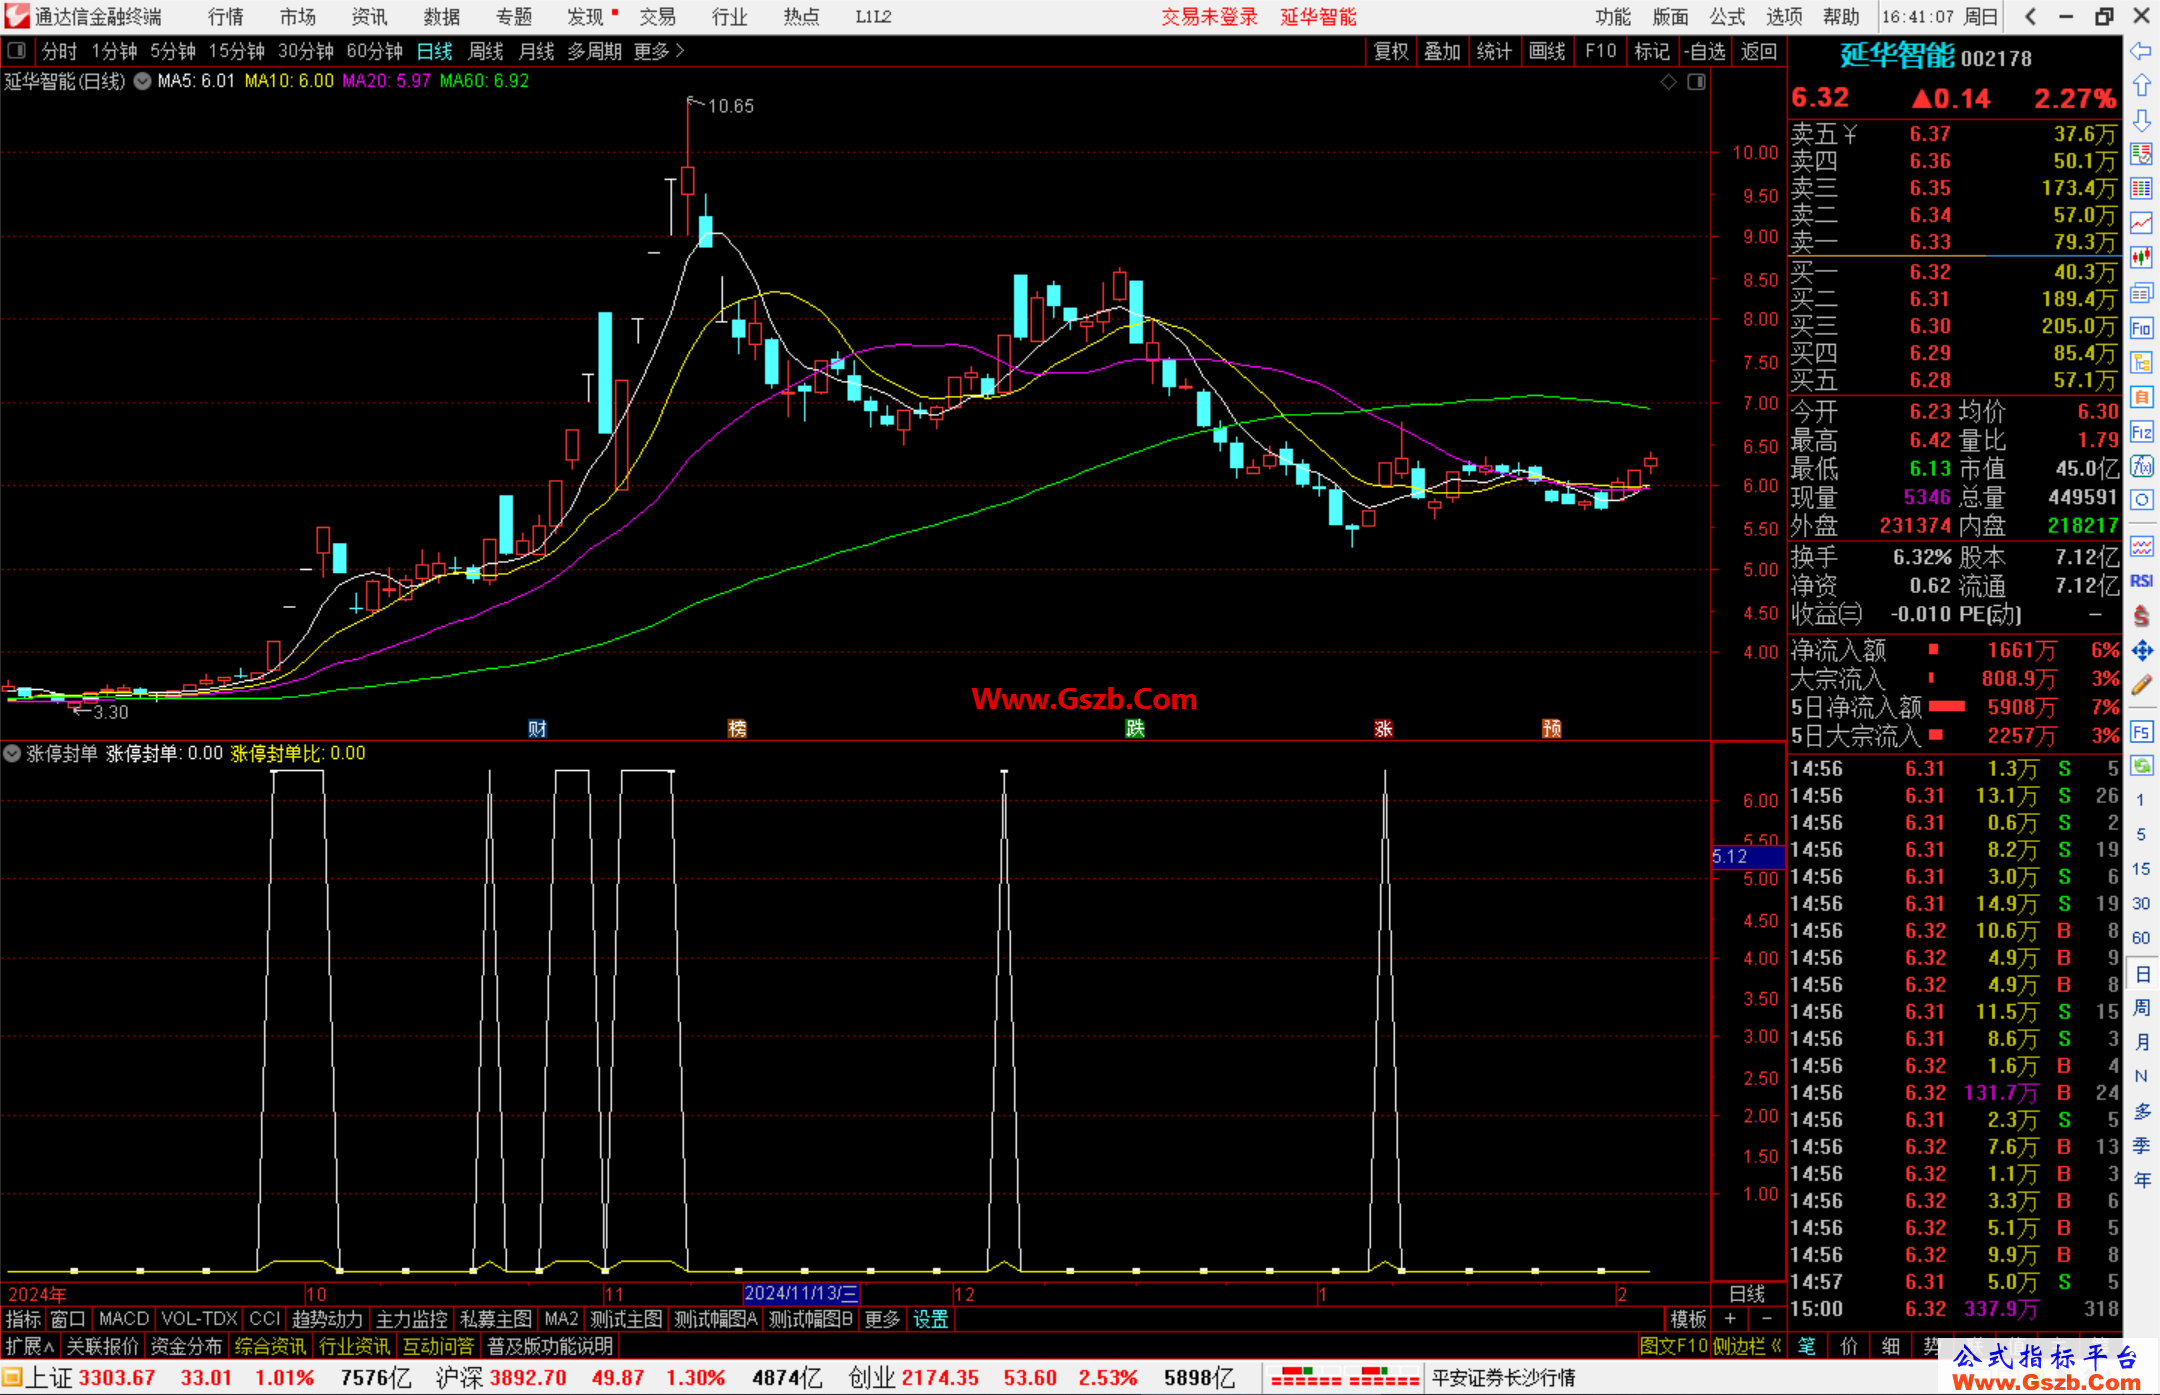Click the back arrow icon in right sidebar
This screenshot has width=2160, height=1395.
2141,50
